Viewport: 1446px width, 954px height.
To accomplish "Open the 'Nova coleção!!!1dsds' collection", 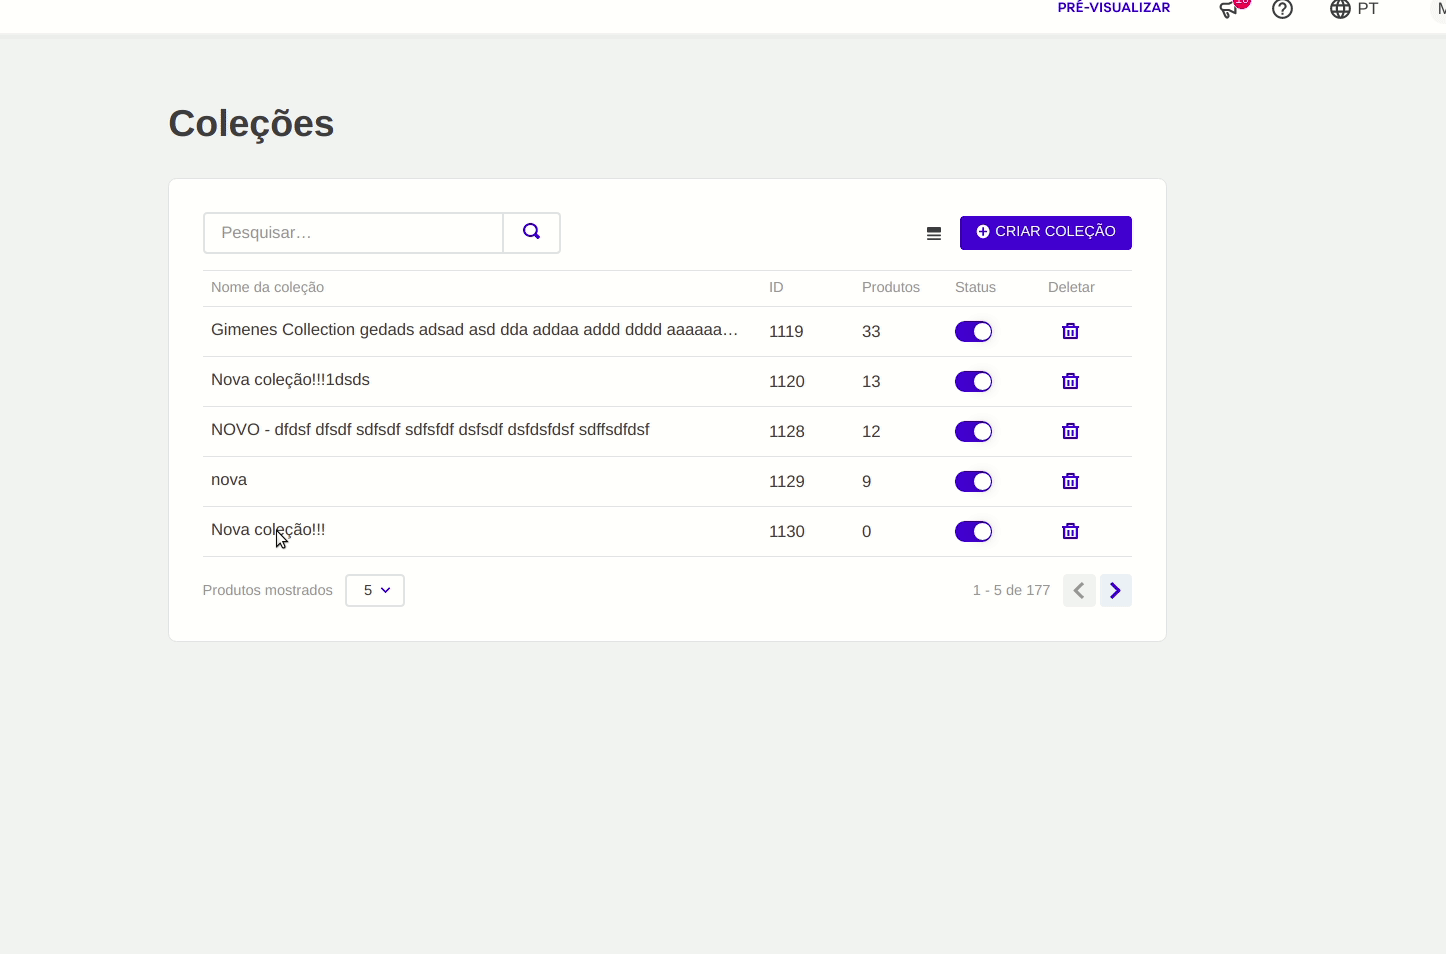I will click(x=290, y=380).
